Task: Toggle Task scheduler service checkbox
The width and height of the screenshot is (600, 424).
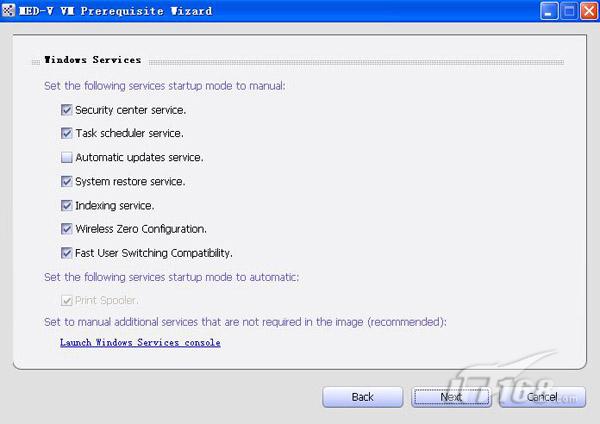Action: click(67, 133)
